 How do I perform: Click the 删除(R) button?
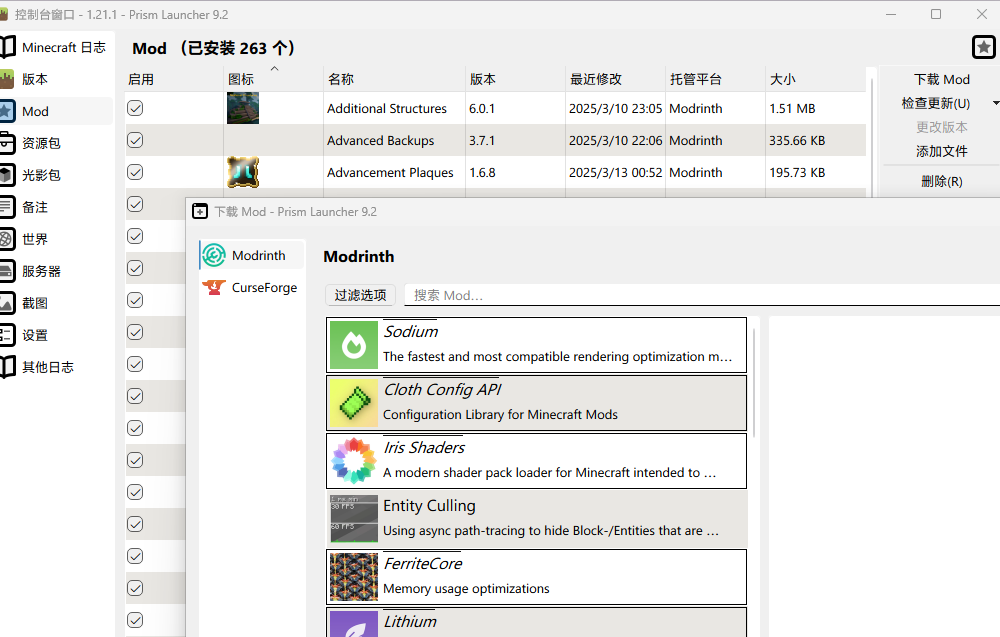coord(941,181)
